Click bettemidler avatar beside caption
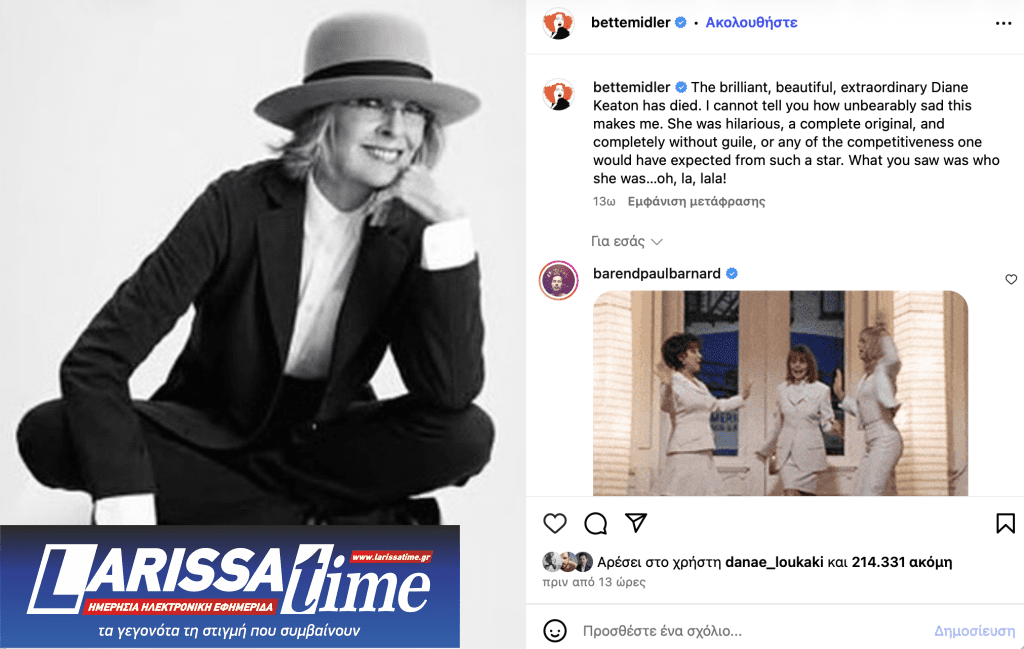1024x649 pixels. click(x=558, y=95)
